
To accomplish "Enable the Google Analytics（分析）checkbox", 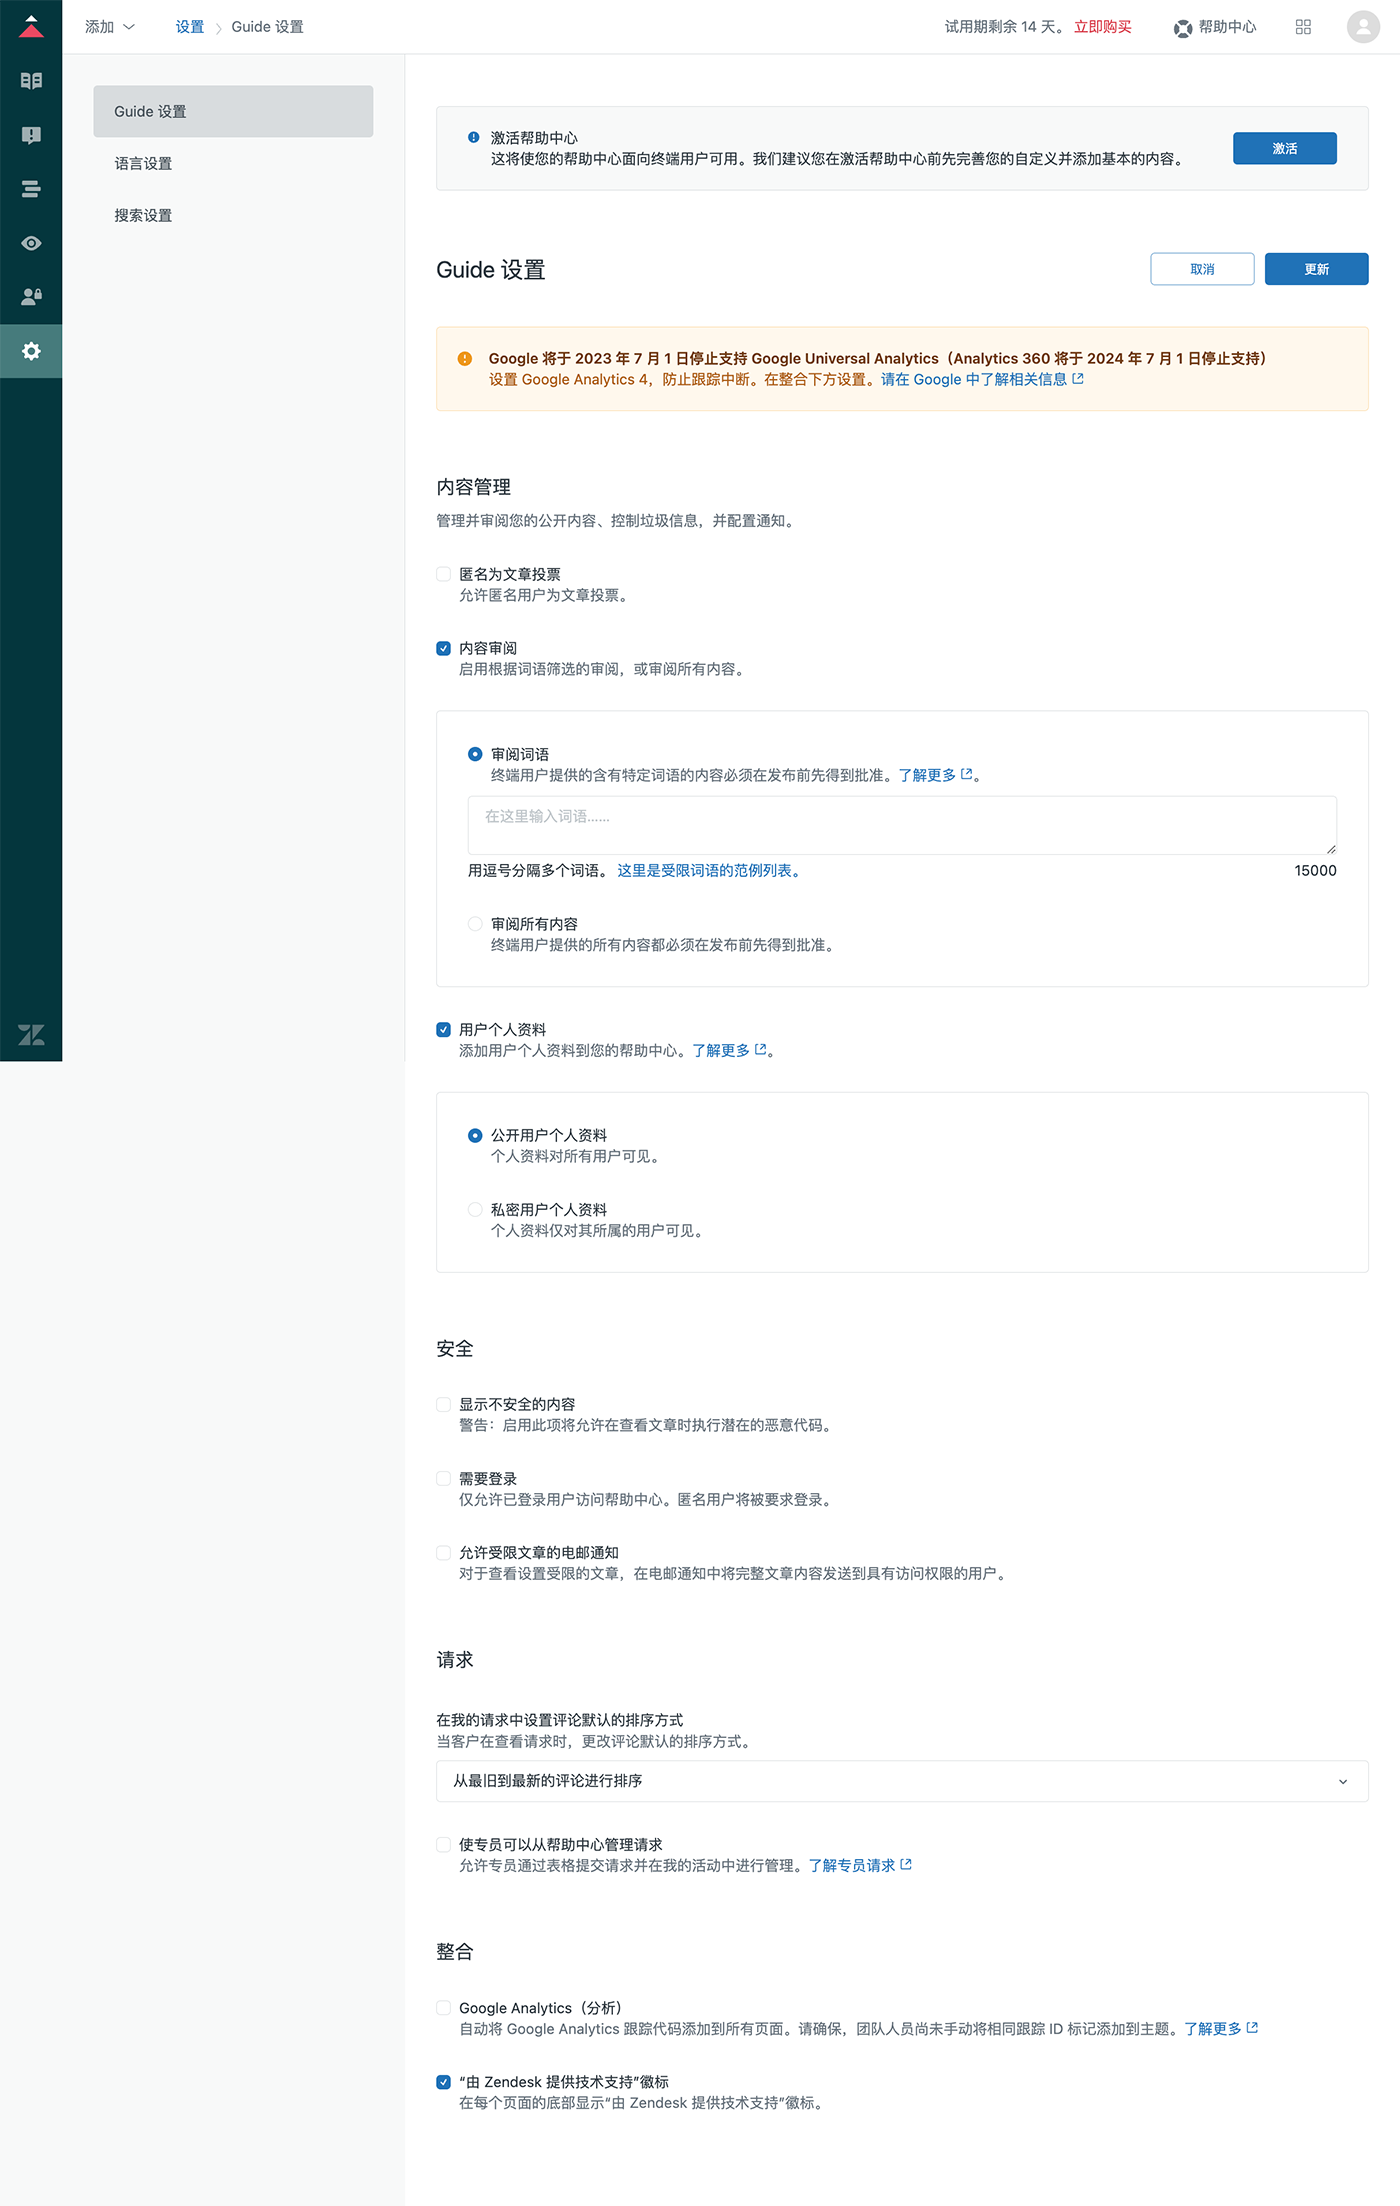I will point(444,2008).
